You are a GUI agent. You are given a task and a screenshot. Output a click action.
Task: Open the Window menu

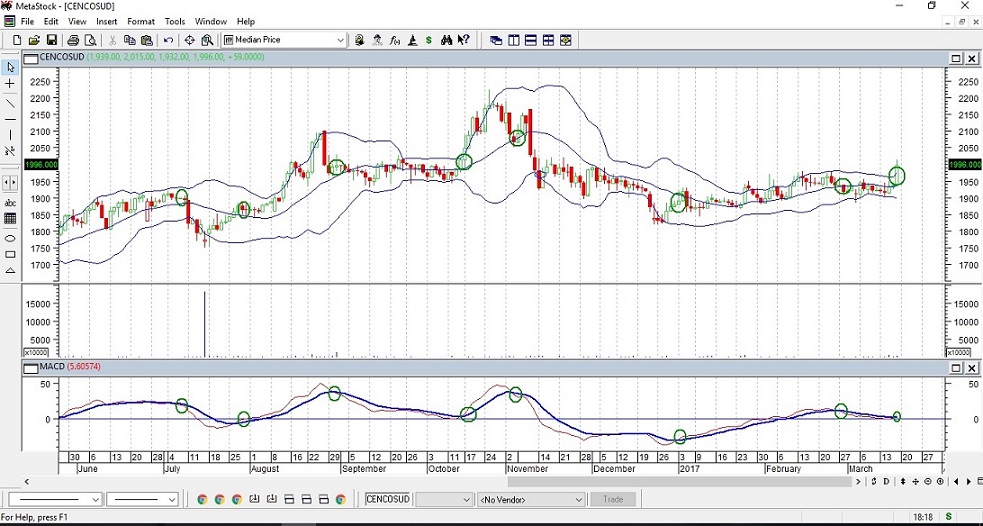[211, 21]
